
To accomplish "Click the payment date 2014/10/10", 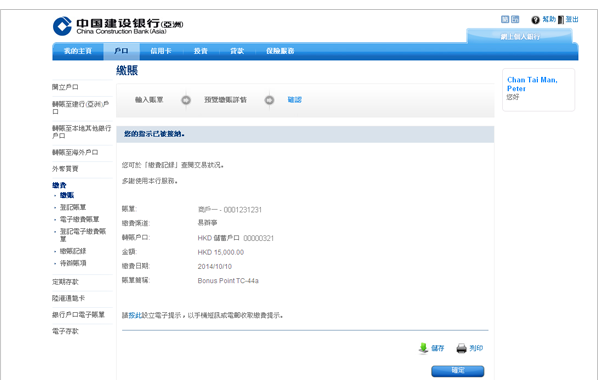I will coord(214,267).
